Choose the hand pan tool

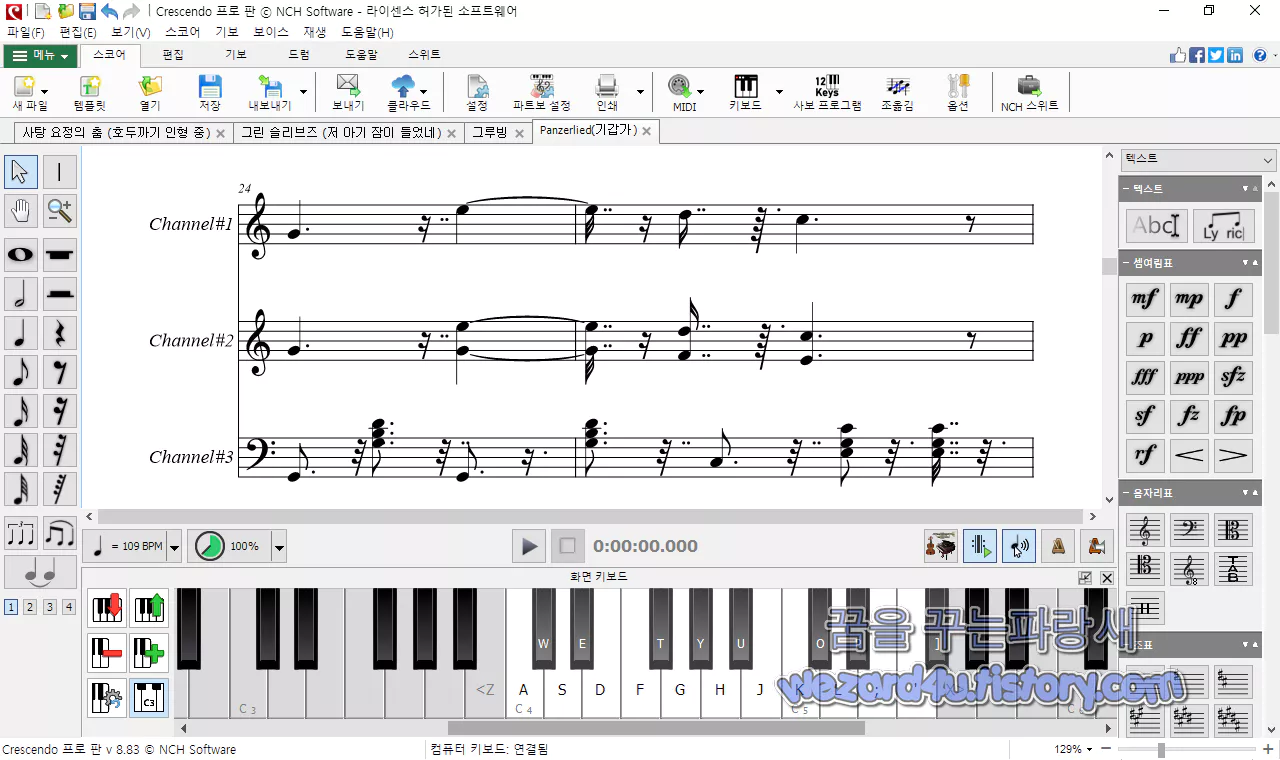coord(21,210)
